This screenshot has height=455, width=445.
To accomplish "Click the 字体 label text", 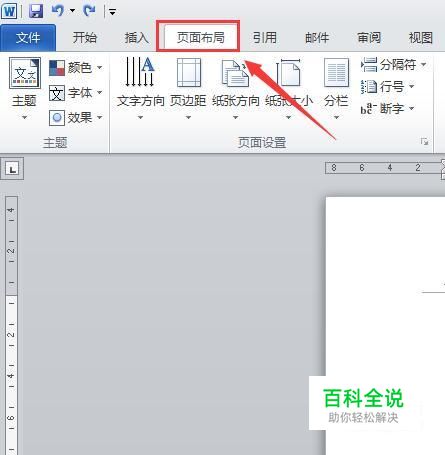I will tap(80, 93).
